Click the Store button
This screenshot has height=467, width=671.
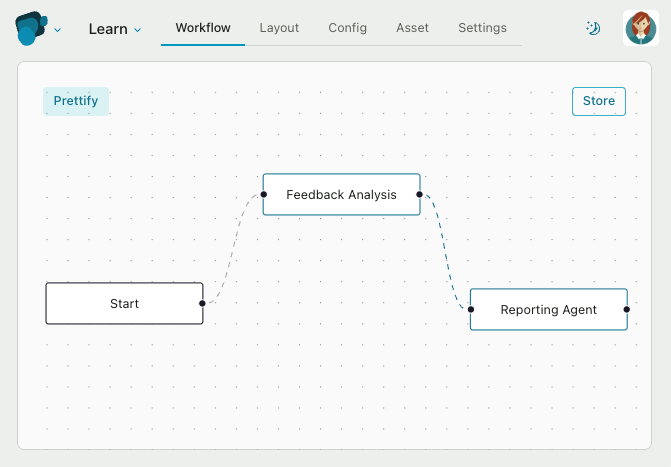point(599,101)
